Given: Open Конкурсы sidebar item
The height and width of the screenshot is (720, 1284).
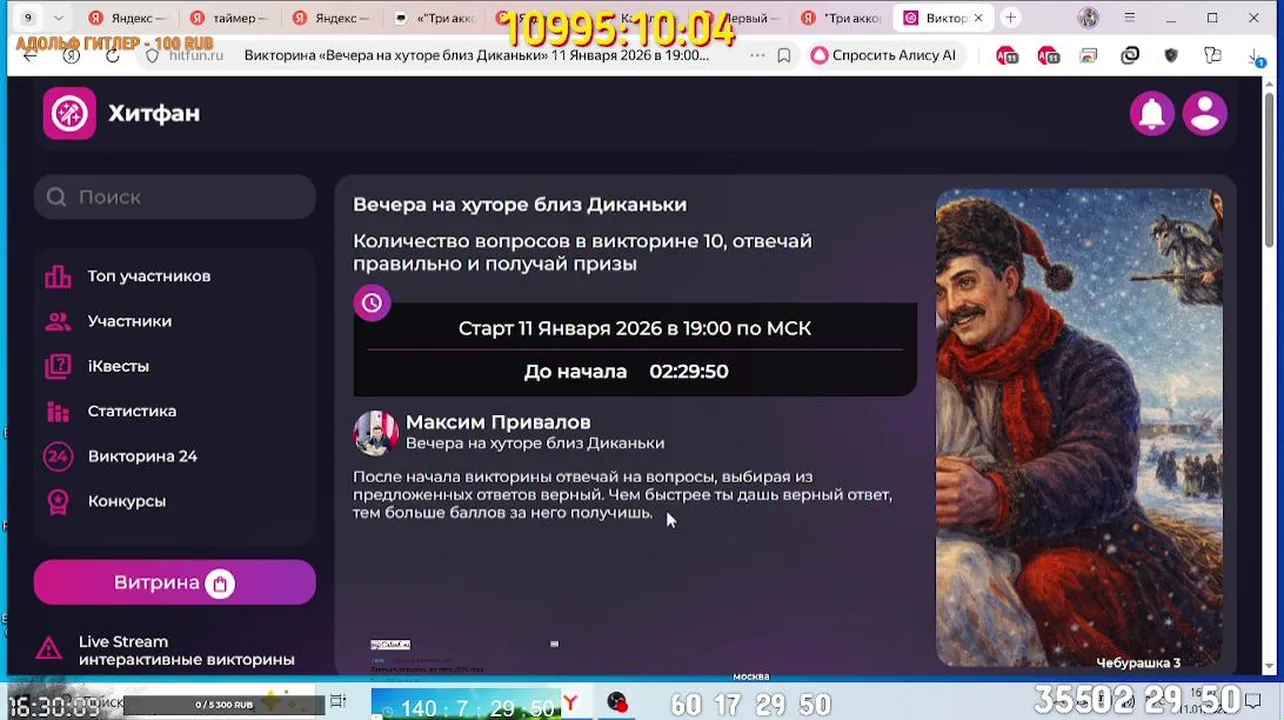Looking at the screenshot, I should (126, 501).
